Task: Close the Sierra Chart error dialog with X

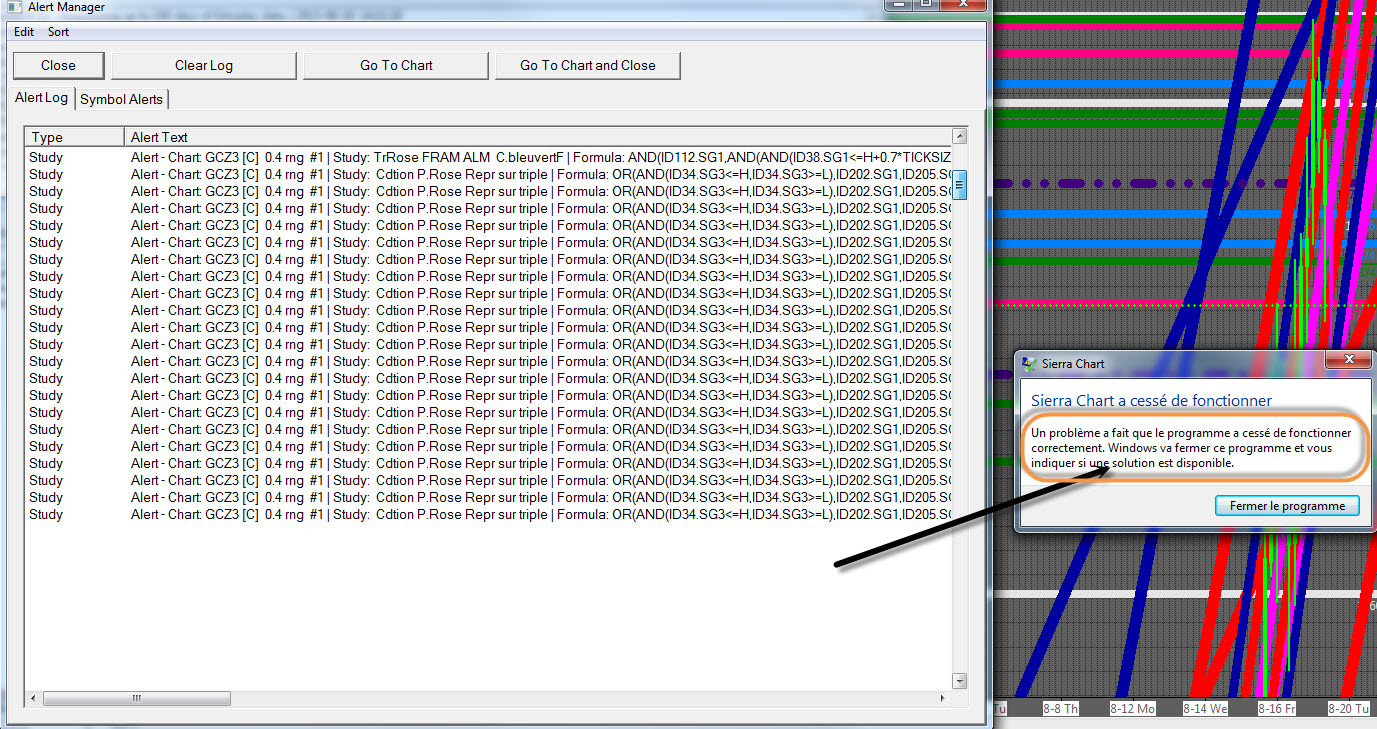Action: (x=1349, y=360)
